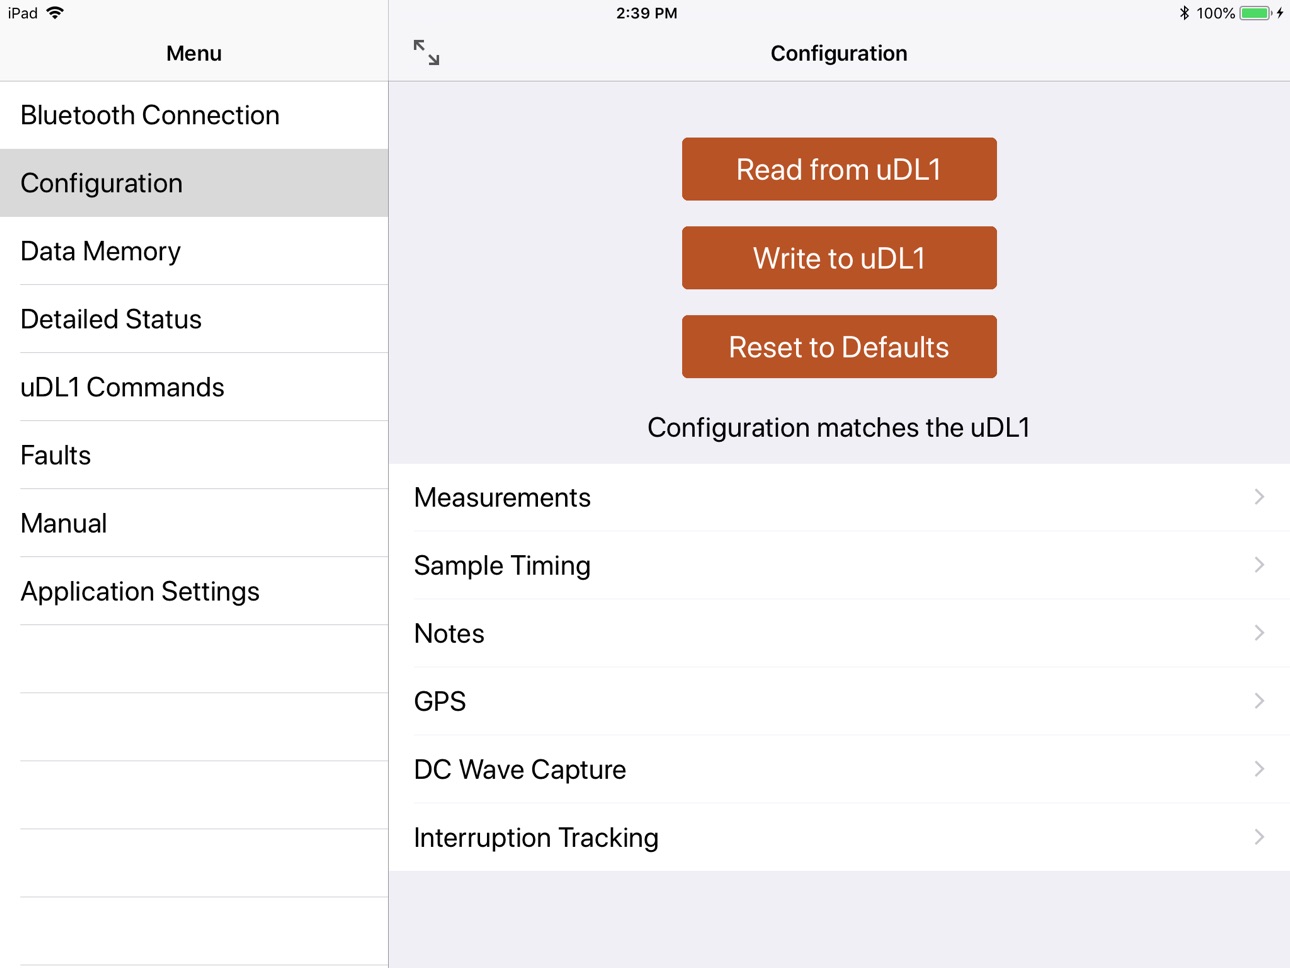The width and height of the screenshot is (1290, 968).
Task: Expand GPS row chevron
Action: click(x=1260, y=701)
